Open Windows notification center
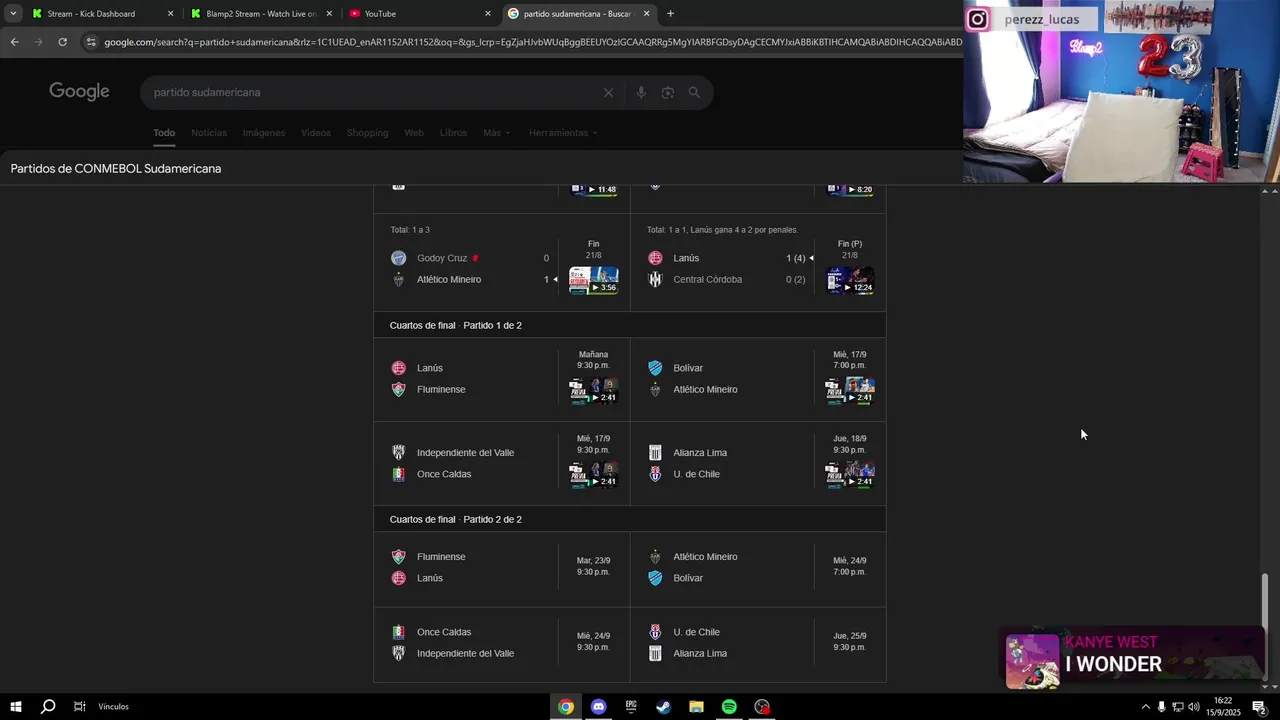The image size is (1280, 720). coord(1259,707)
